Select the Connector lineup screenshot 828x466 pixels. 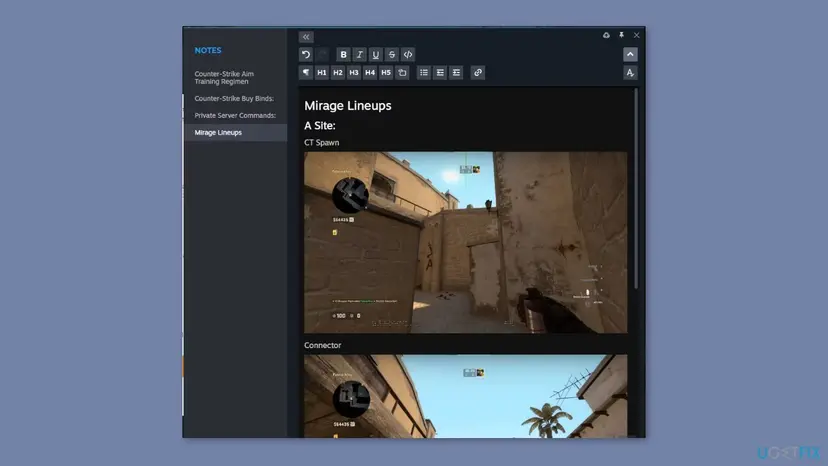point(465,396)
